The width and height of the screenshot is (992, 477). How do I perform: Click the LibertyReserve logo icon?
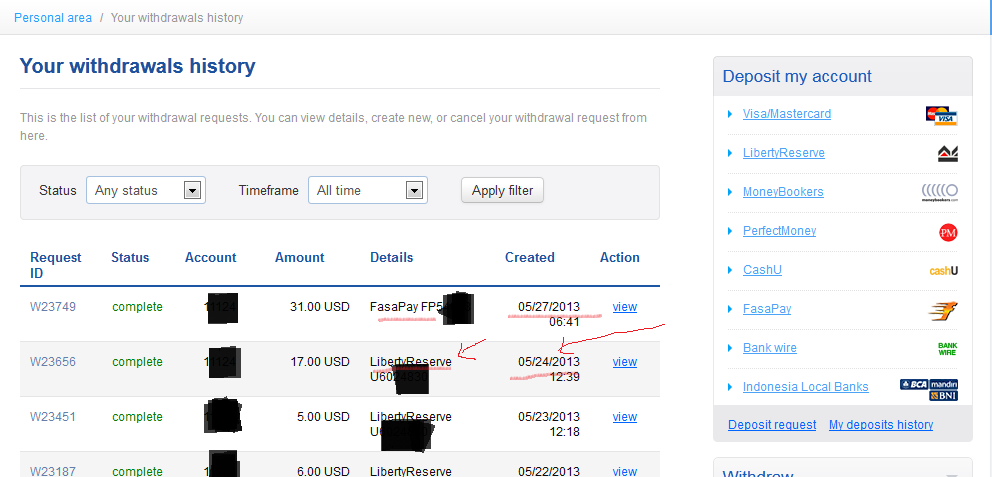pos(947,154)
